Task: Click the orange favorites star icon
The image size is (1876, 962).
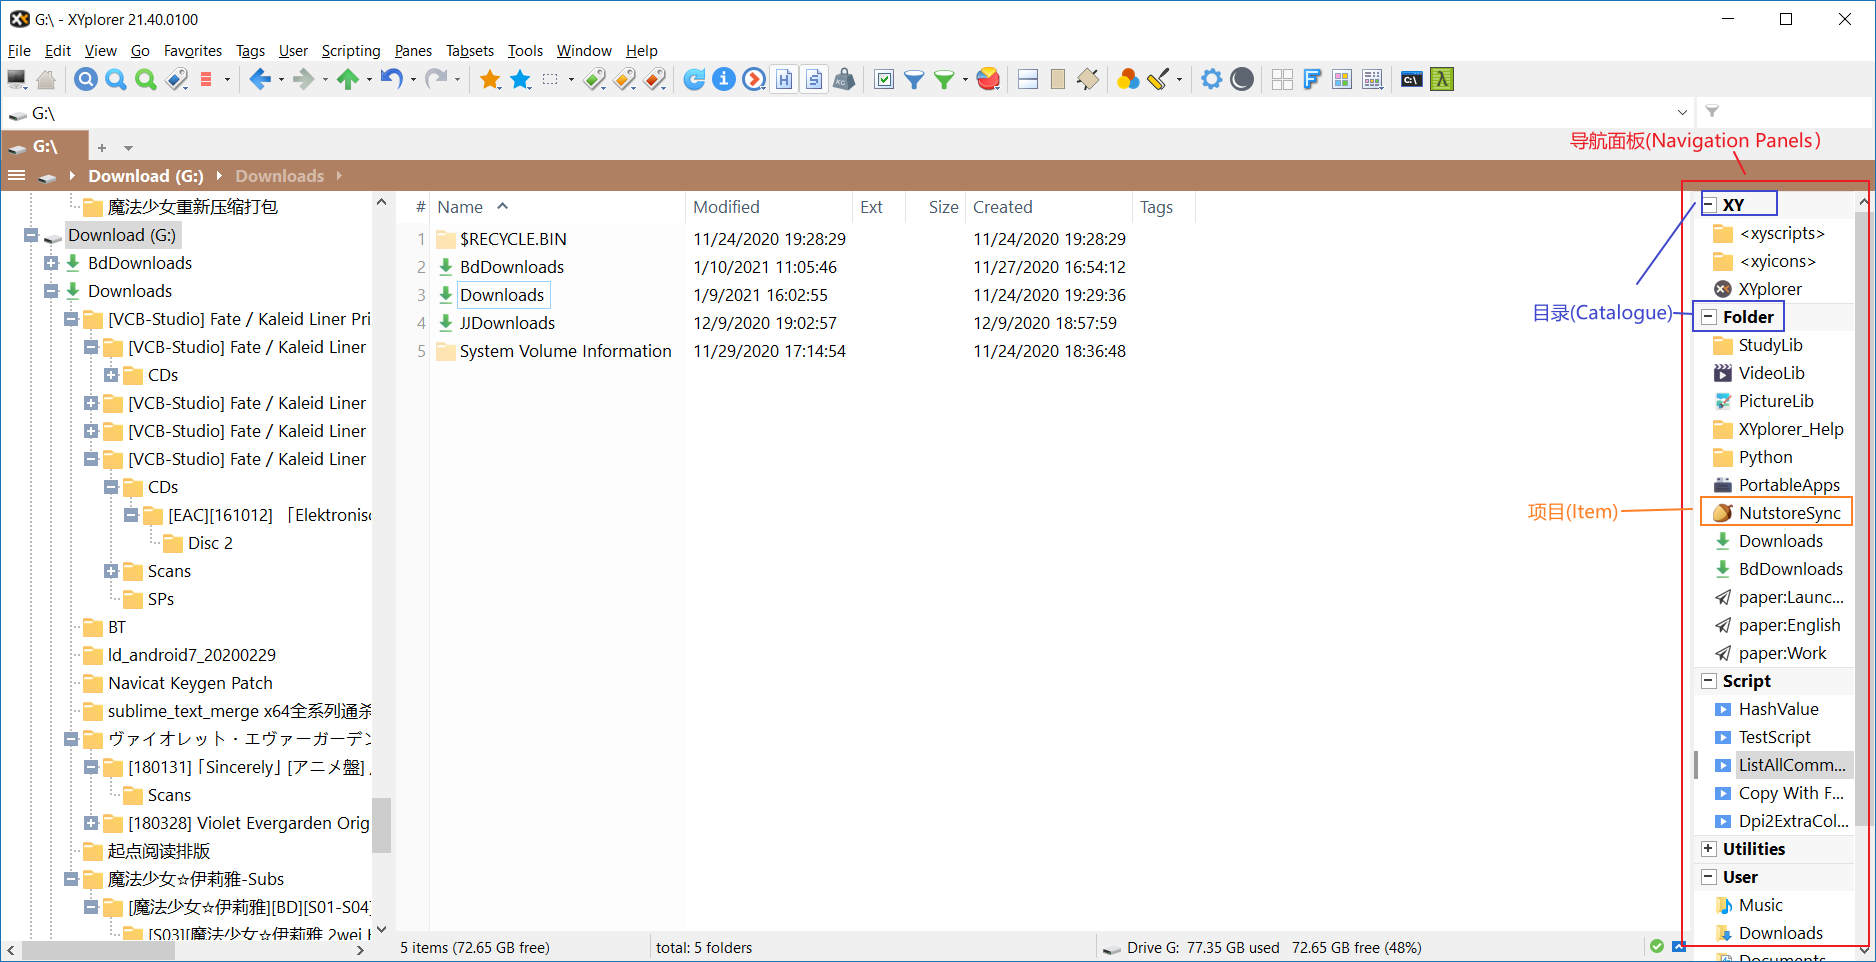Action: click(491, 79)
